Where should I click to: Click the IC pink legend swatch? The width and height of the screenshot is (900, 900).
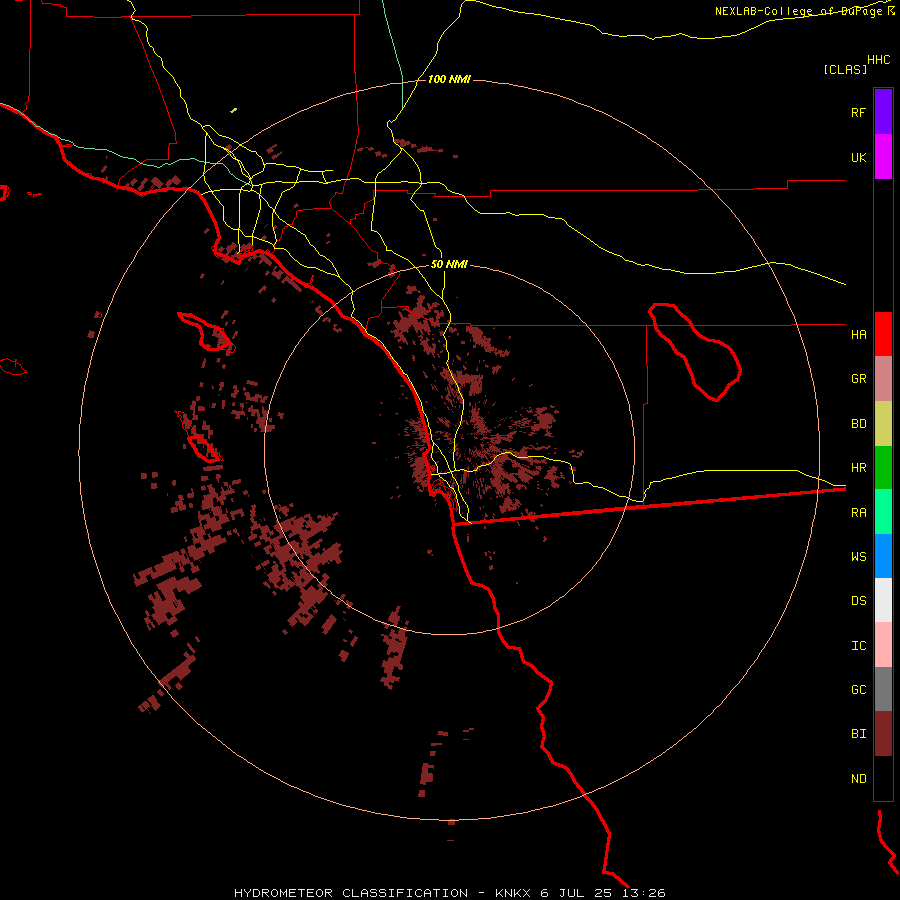883,645
